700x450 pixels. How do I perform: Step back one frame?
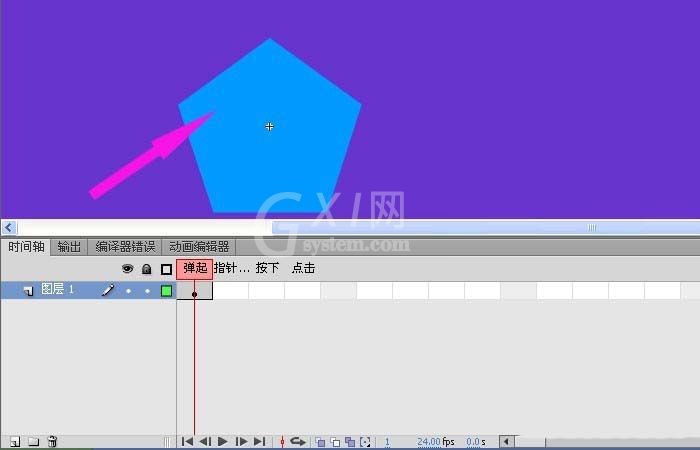click(205, 442)
